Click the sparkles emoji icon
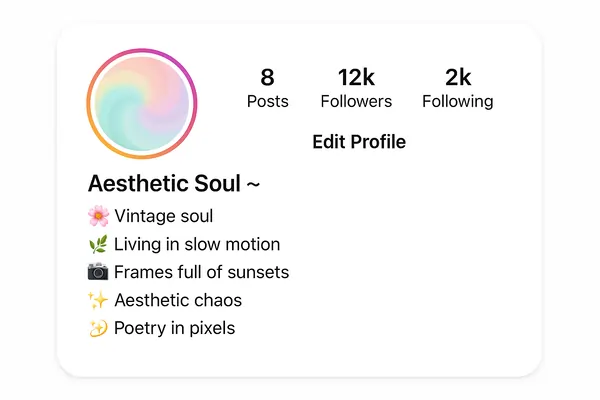 point(98,300)
